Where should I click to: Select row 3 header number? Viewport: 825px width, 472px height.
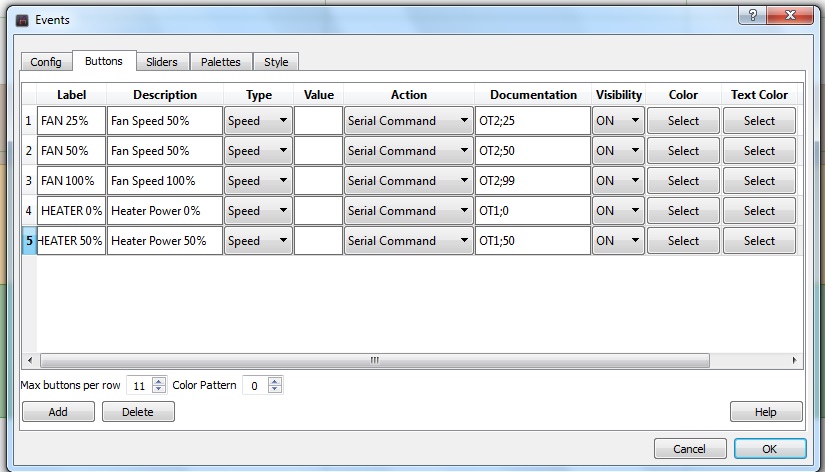[28, 181]
